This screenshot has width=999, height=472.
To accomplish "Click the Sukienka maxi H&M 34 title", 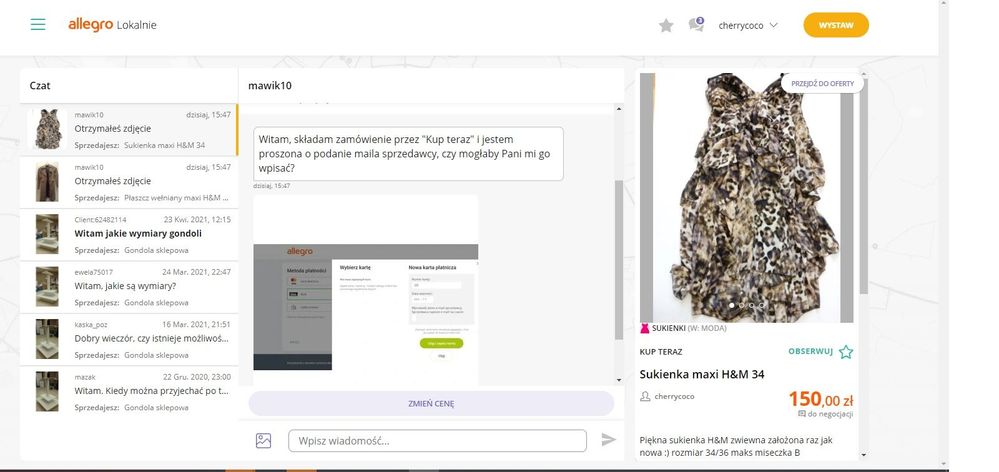I will (x=702, y=375).
